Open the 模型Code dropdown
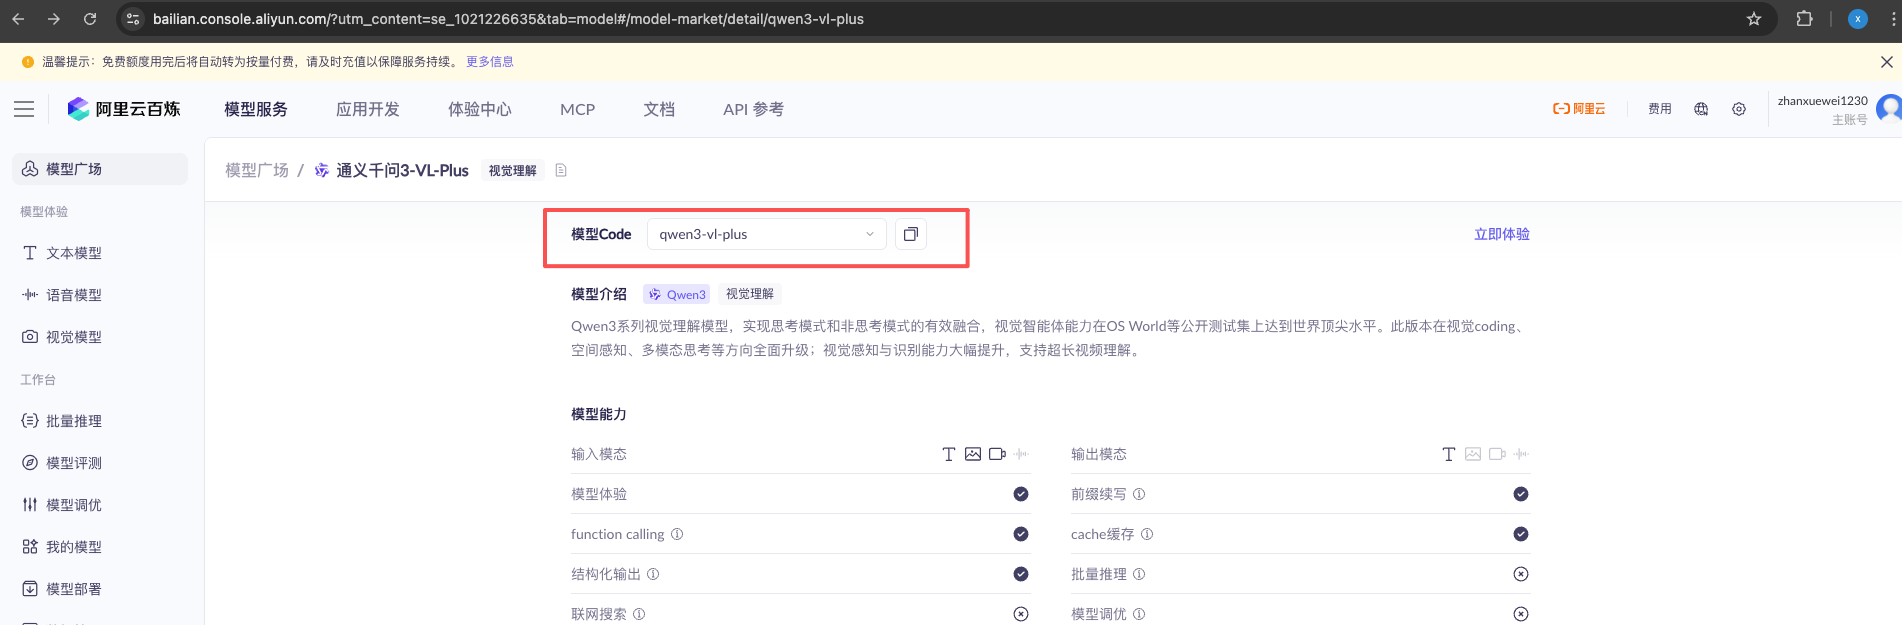 [x=766, y=234]
